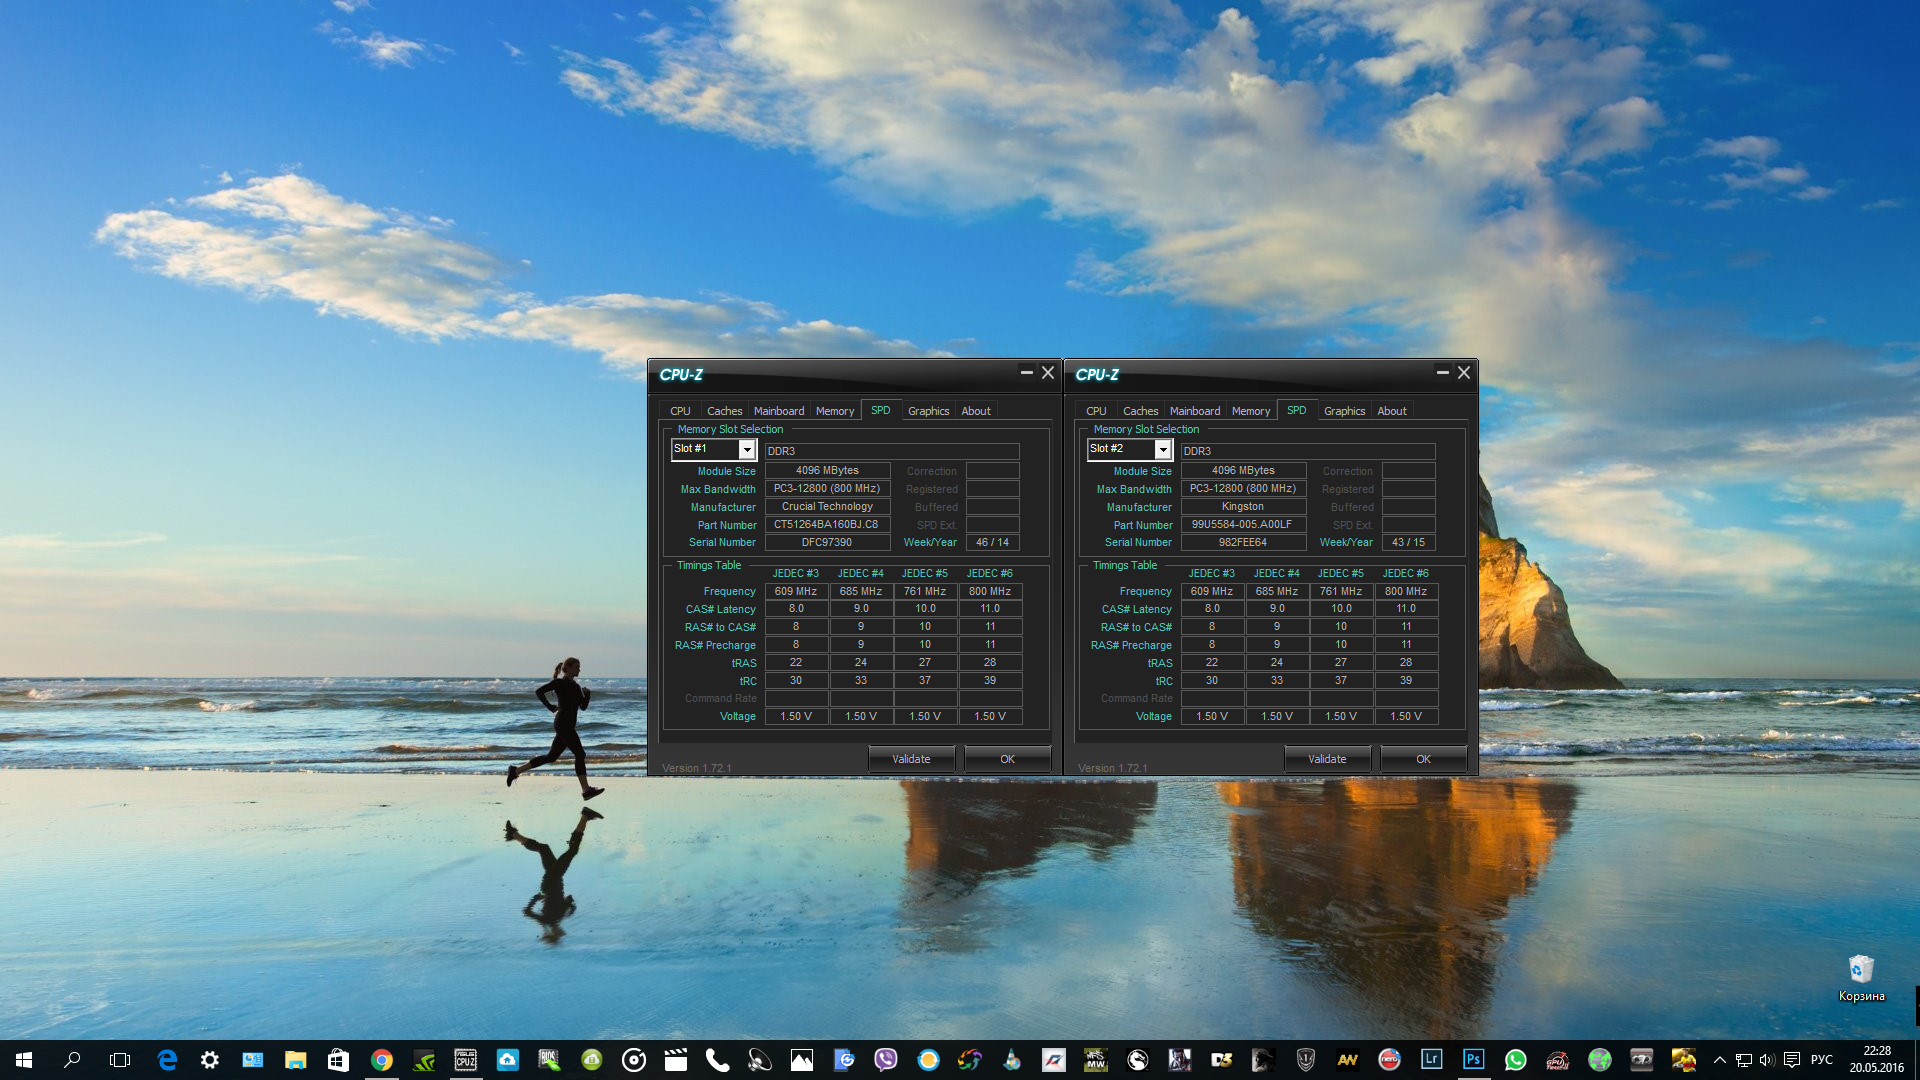Open Photoshop from the taskbar
The image size is (1920, 1080).
point(1473,1060)
